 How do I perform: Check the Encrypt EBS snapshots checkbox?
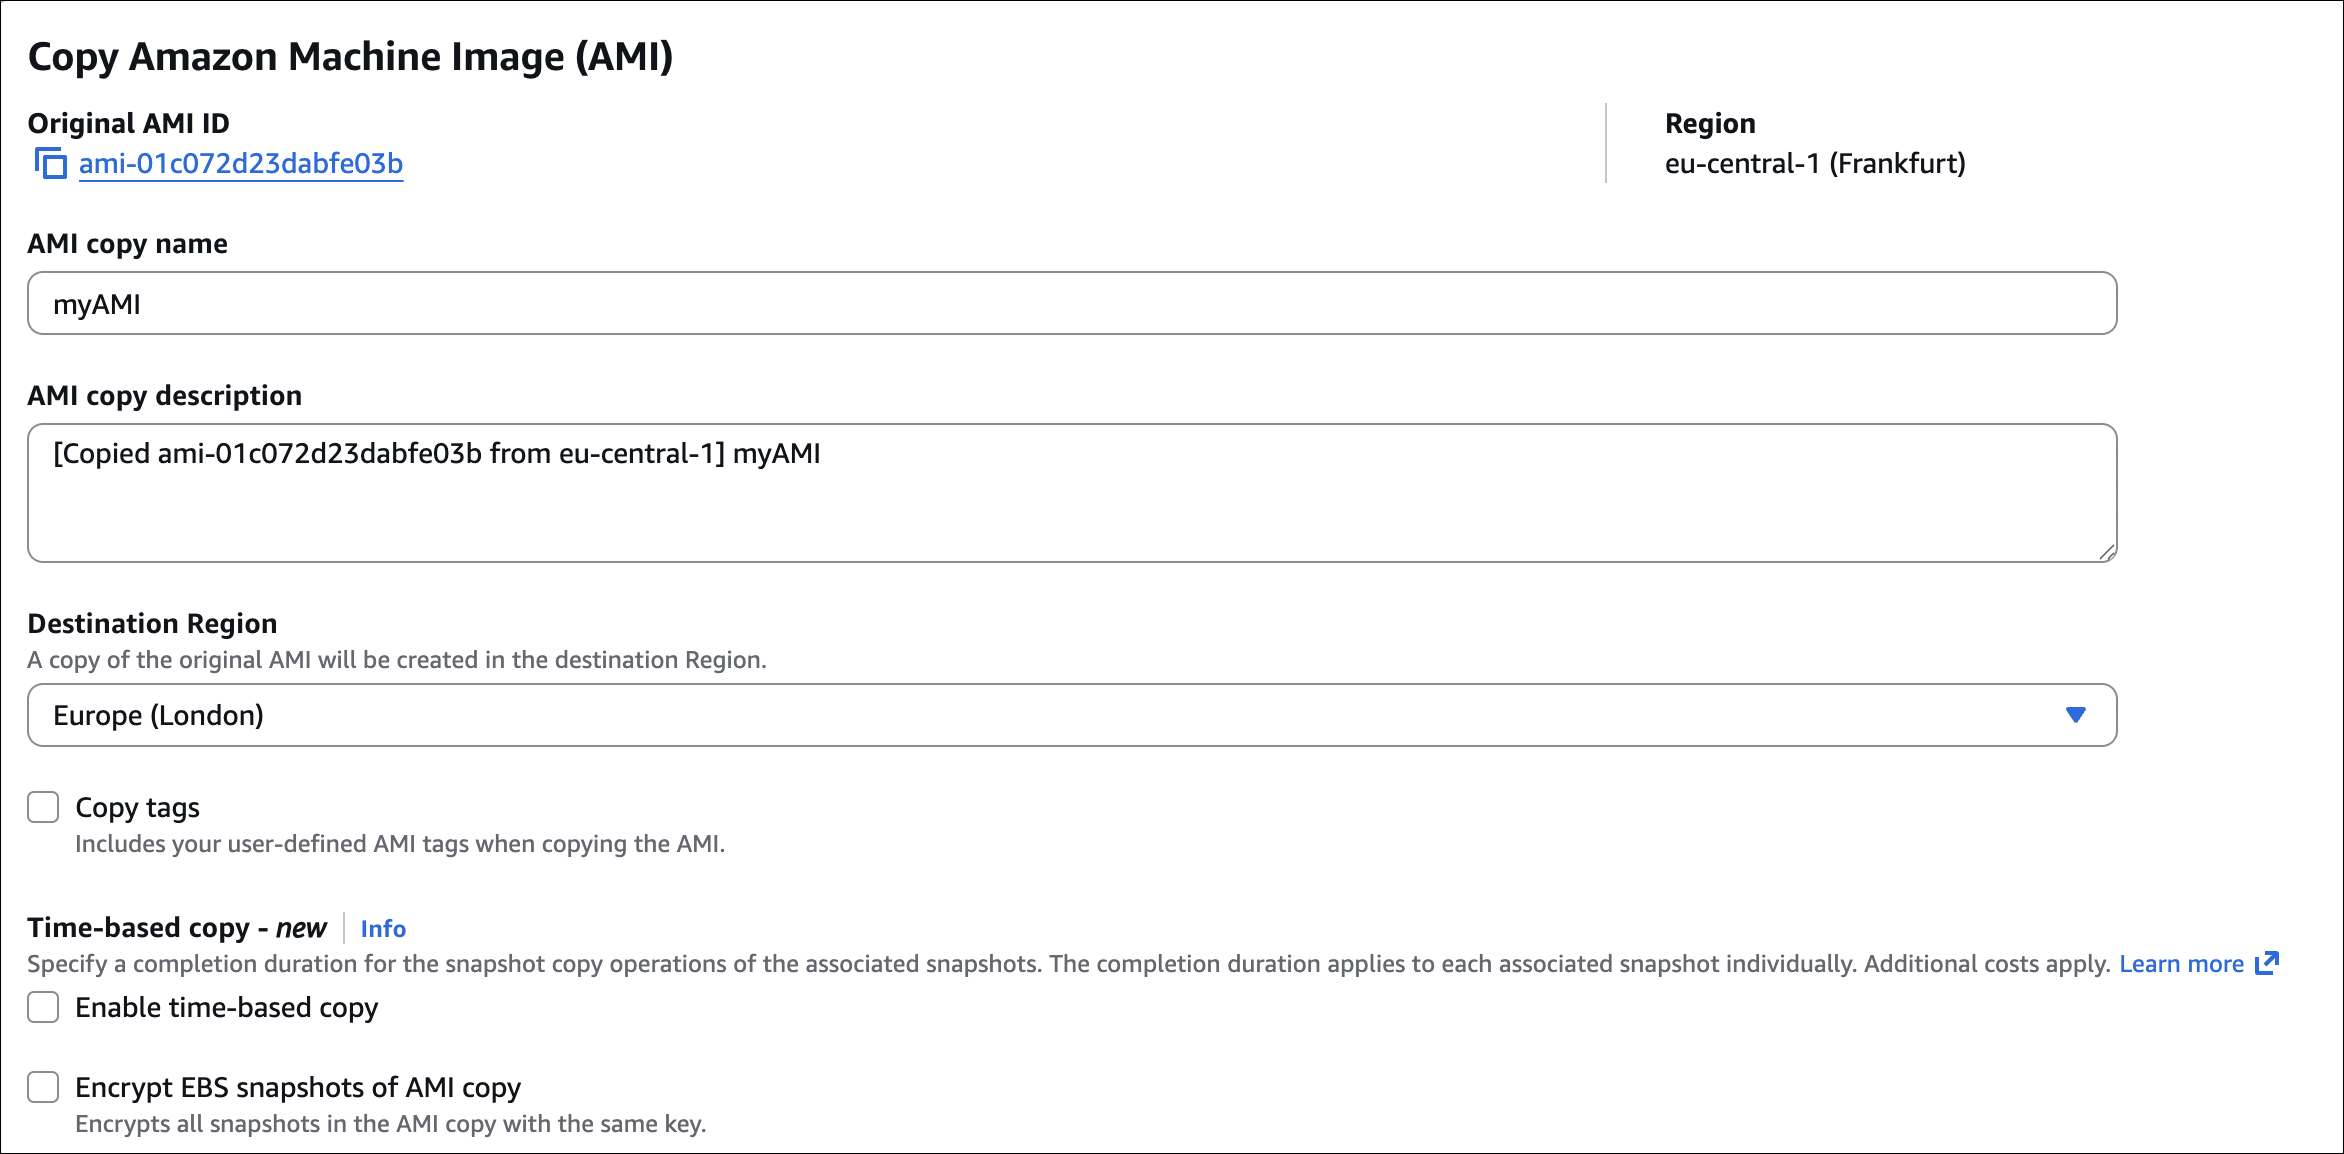(x=43, y=1087)
